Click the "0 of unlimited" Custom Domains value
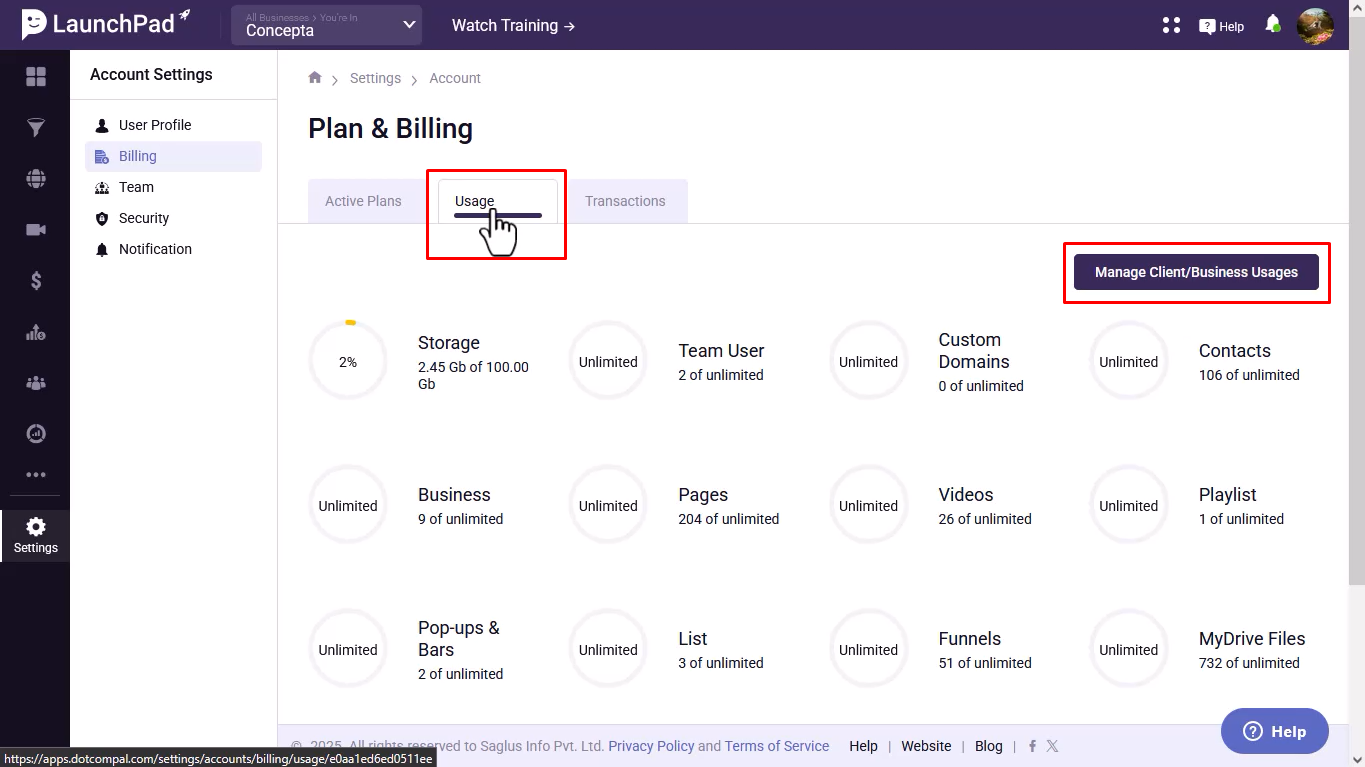The image size is (1365, 767). click(981, 386)
